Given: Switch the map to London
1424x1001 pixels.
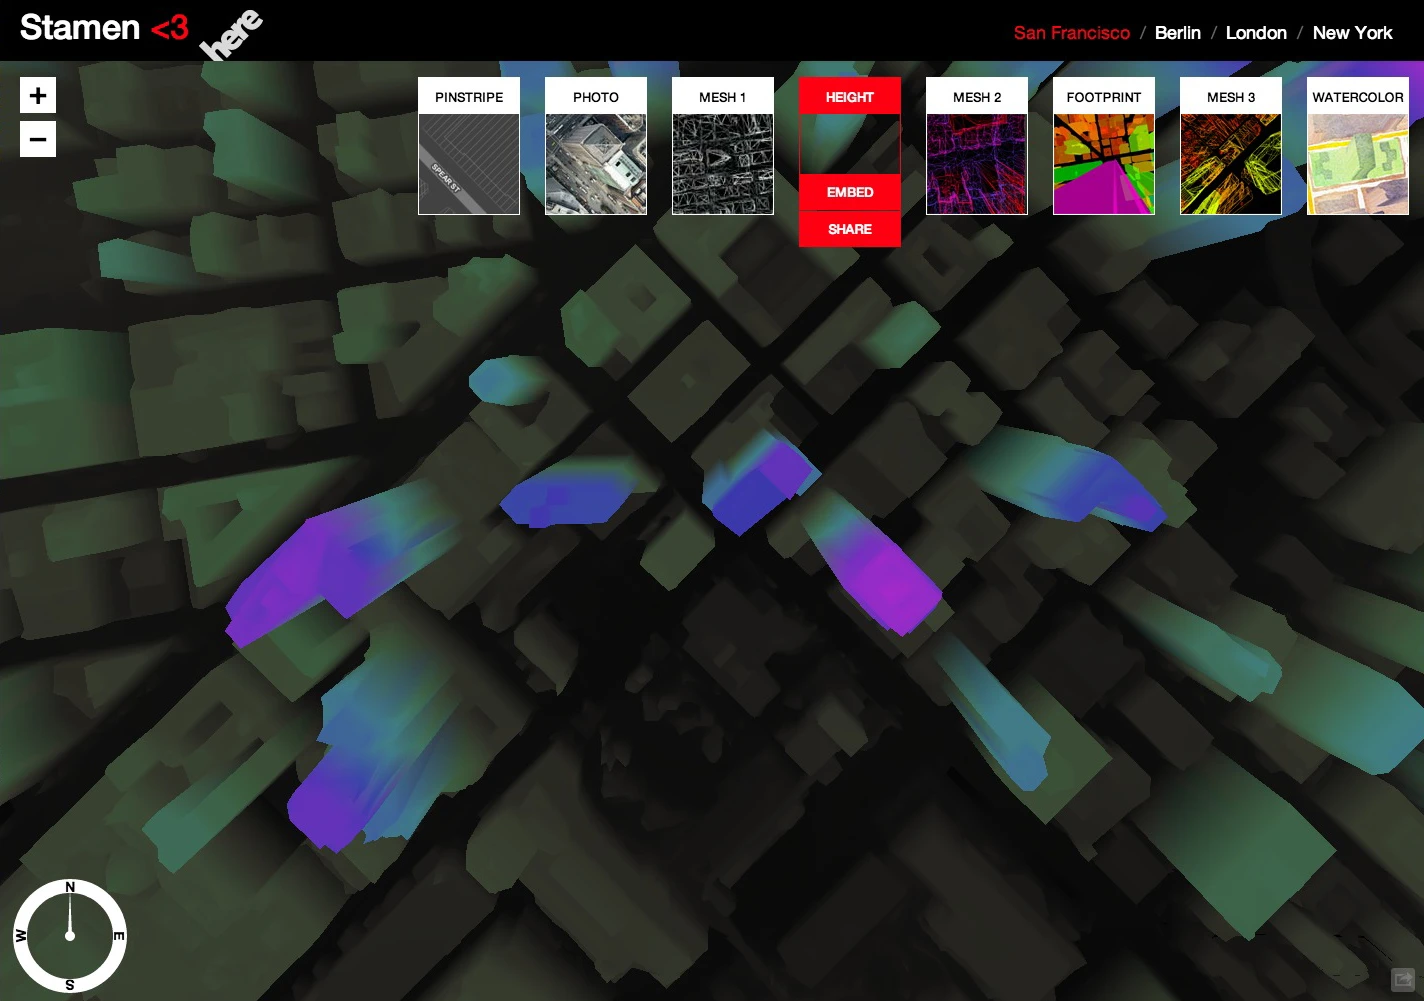Looking at the screenshot, I should pos(1256,32).
